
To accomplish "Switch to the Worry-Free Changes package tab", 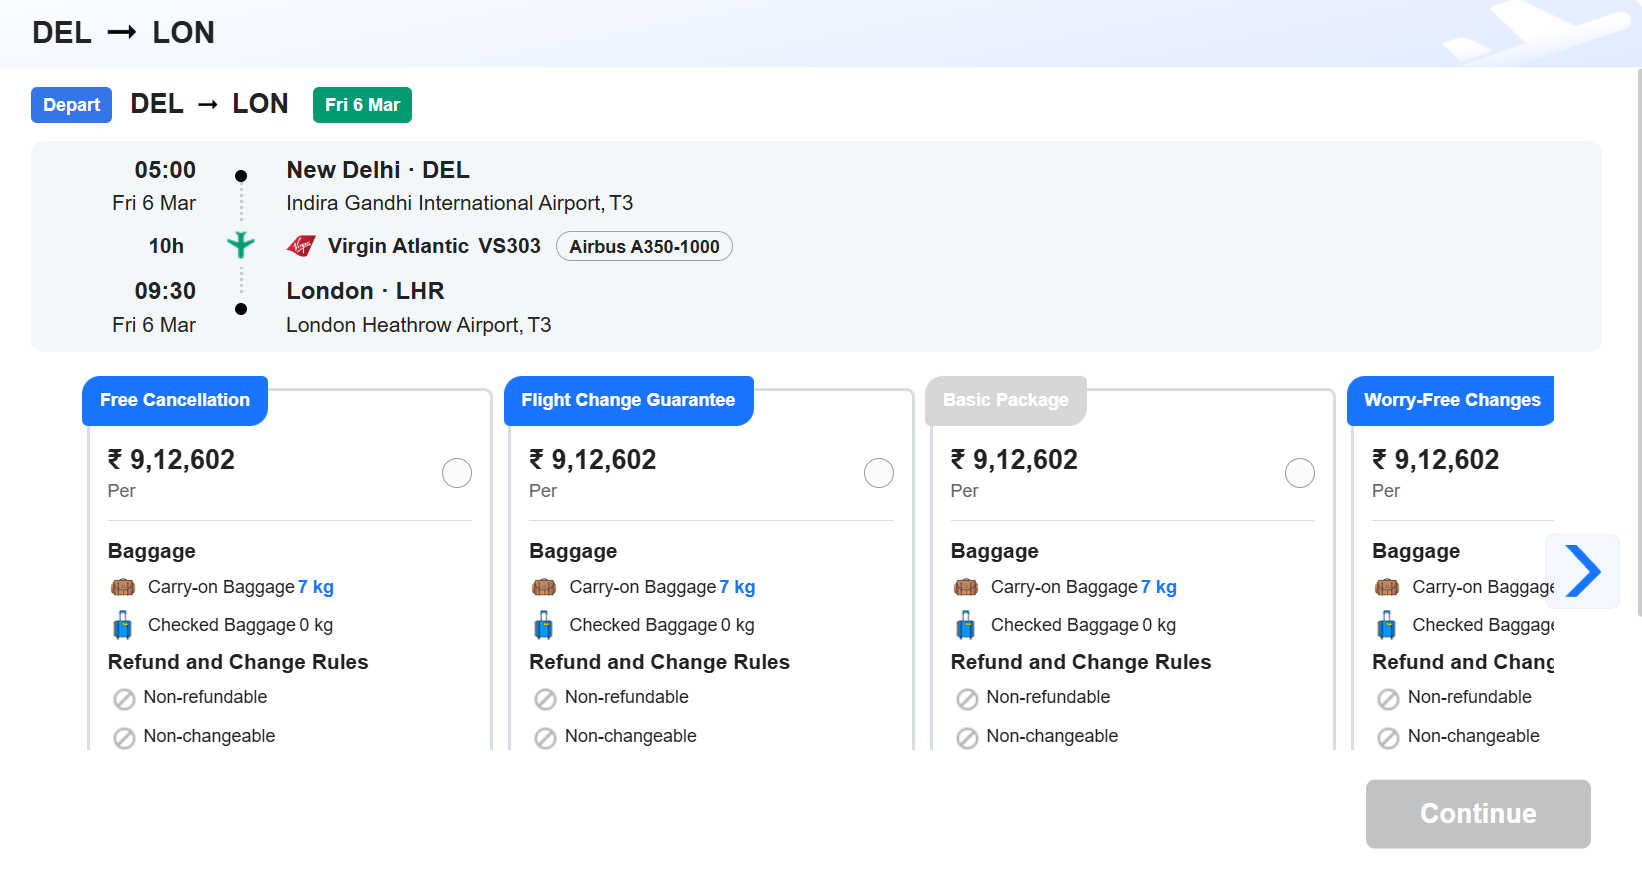I will (1451, 400).
